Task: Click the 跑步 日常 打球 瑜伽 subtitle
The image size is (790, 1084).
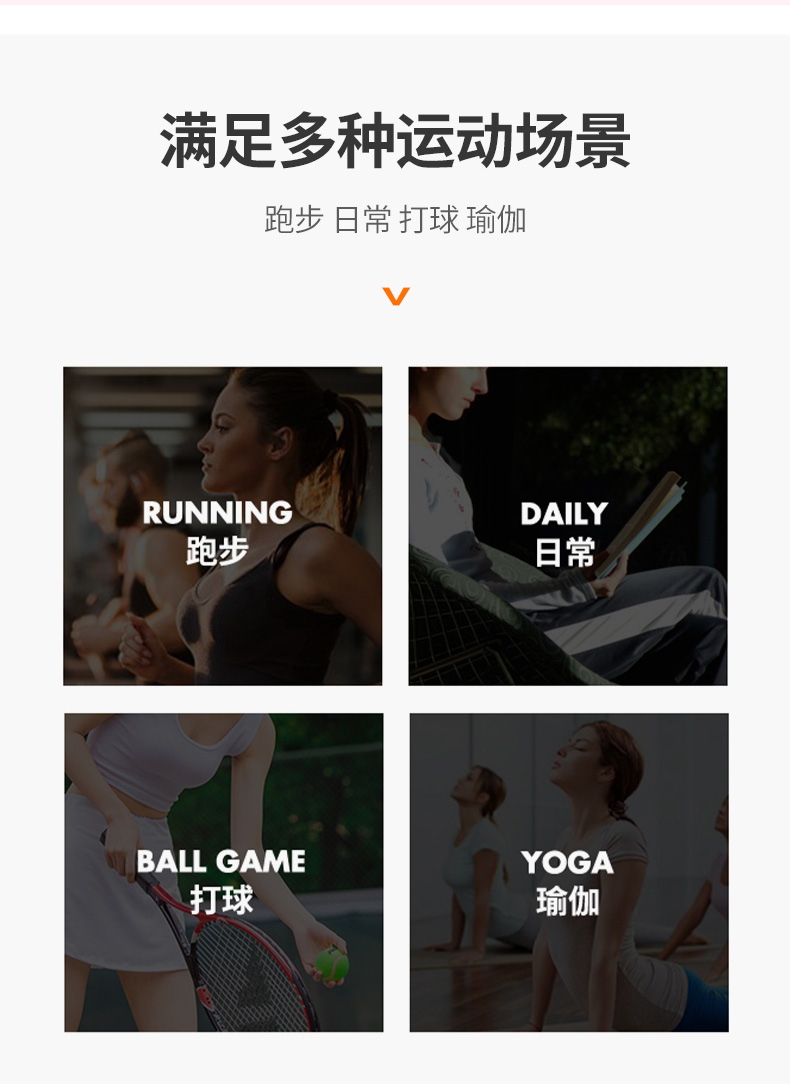Action: click(395, 220)
